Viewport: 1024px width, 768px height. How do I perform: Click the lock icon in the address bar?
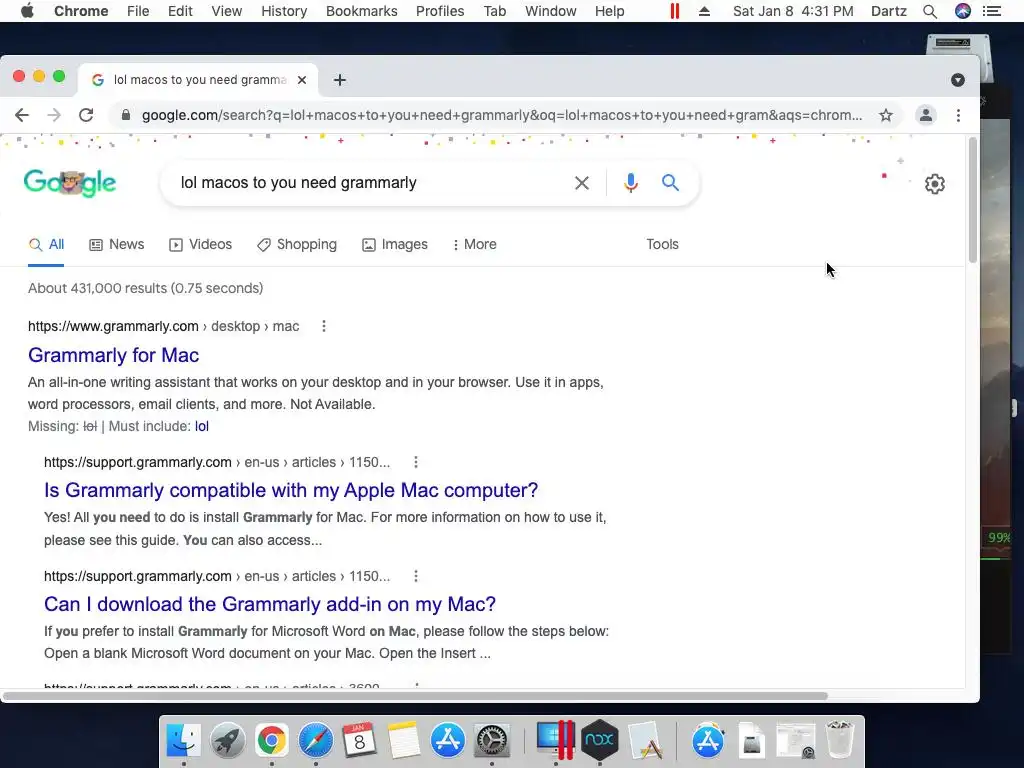[x=126, y=116]
